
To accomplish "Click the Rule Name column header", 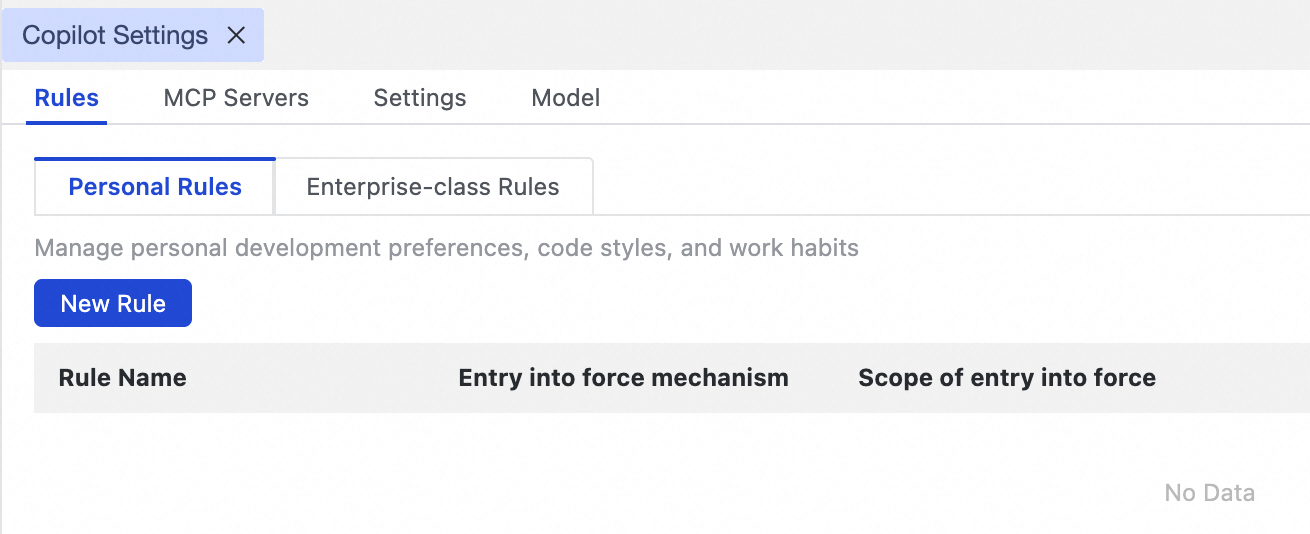I will coord(123,378).
